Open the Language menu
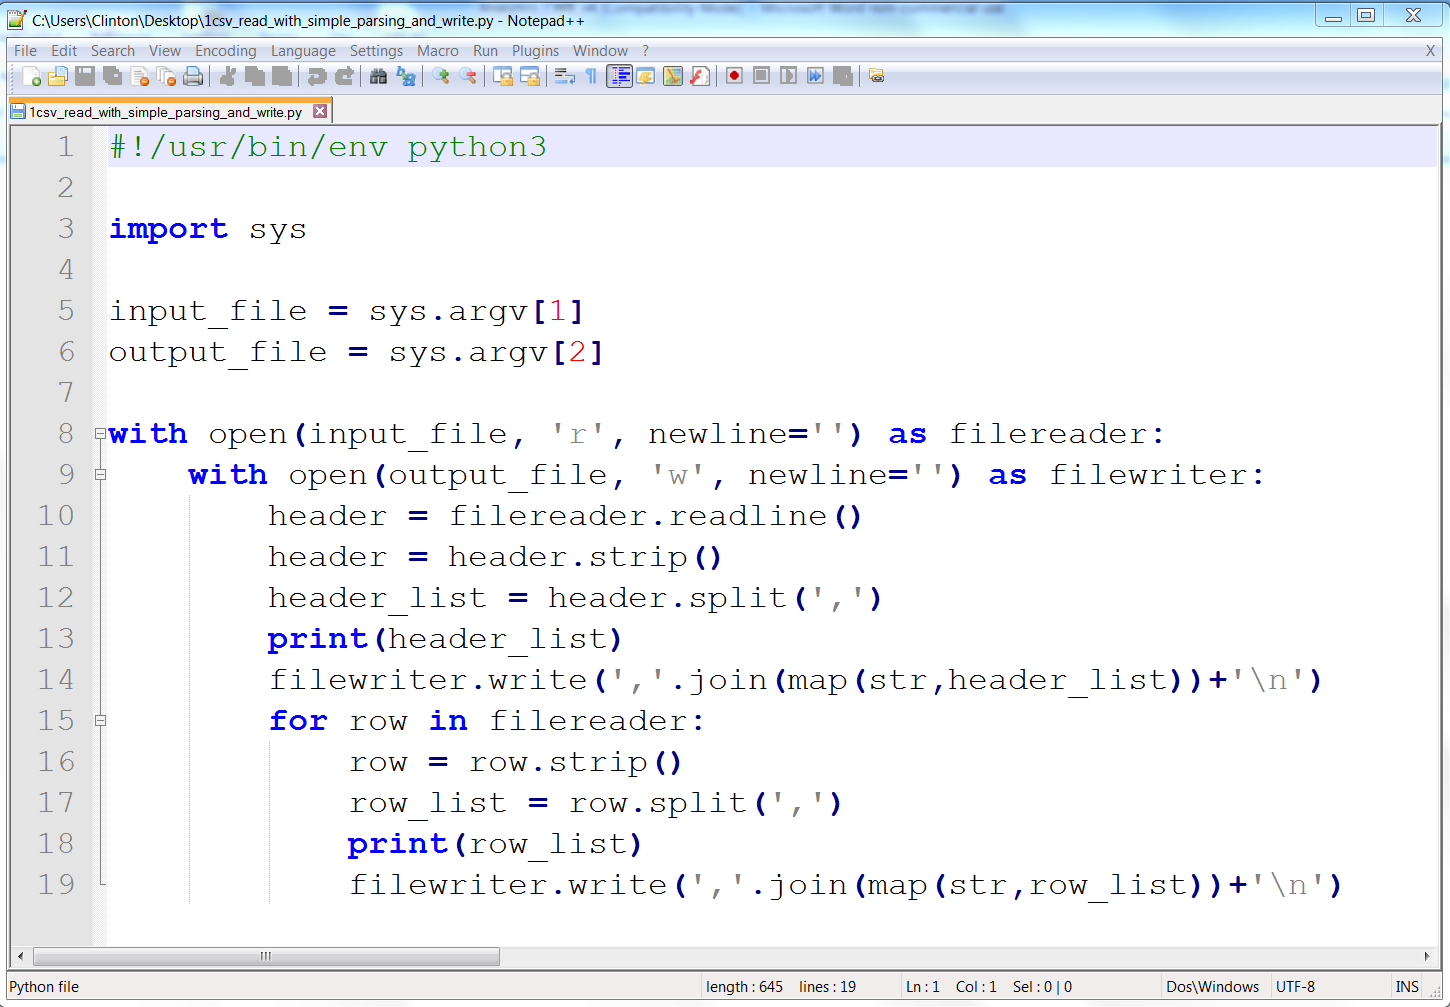Viewport: 1450px width, 1007px height. pyautogui.click(x=303, y=50)
